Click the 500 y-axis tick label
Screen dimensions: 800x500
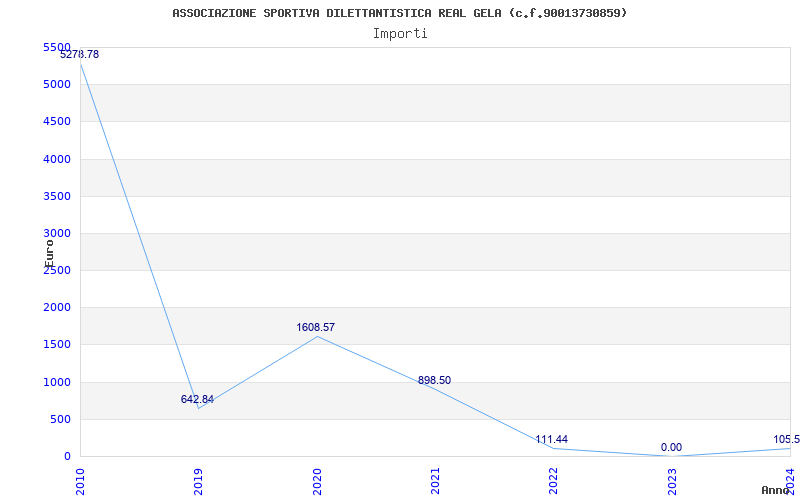point(61,419)
